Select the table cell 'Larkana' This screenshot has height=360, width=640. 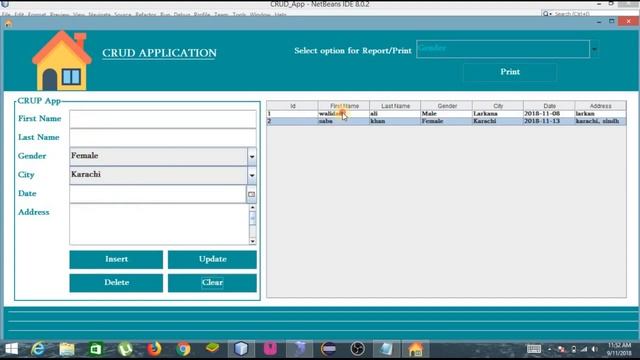(498, 114)
